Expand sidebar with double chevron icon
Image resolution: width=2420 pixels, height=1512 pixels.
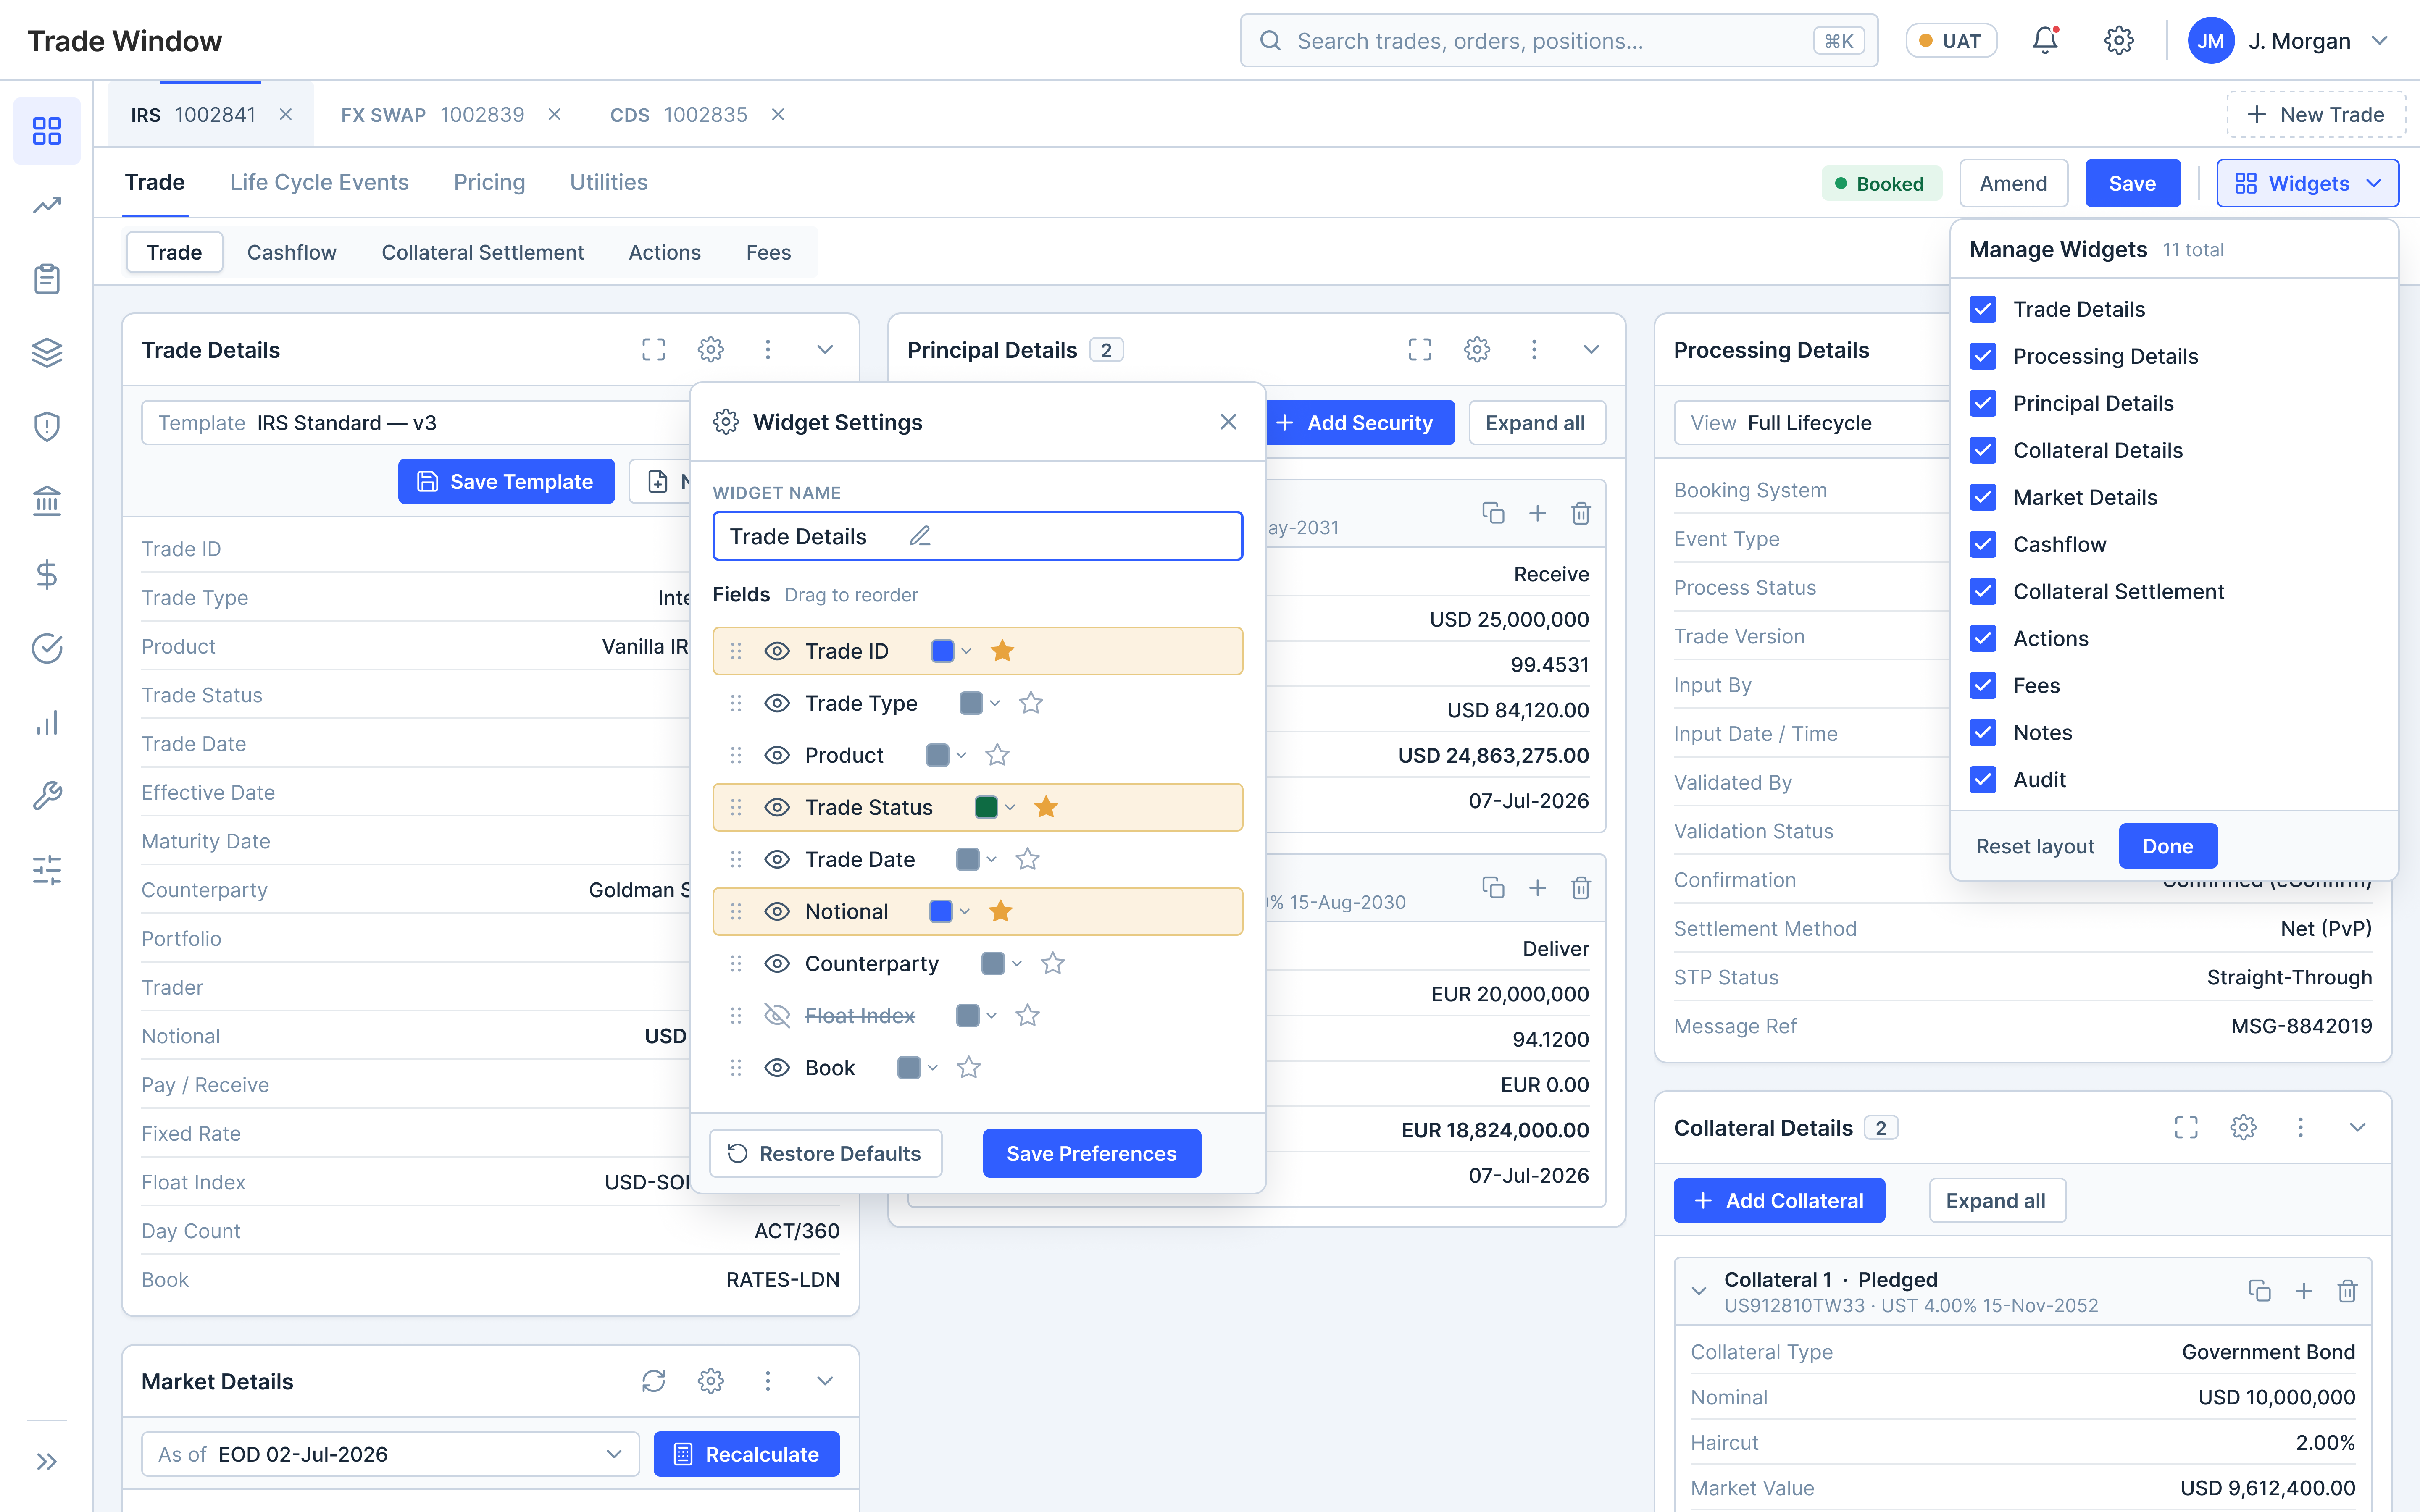tap(47, 1461)
